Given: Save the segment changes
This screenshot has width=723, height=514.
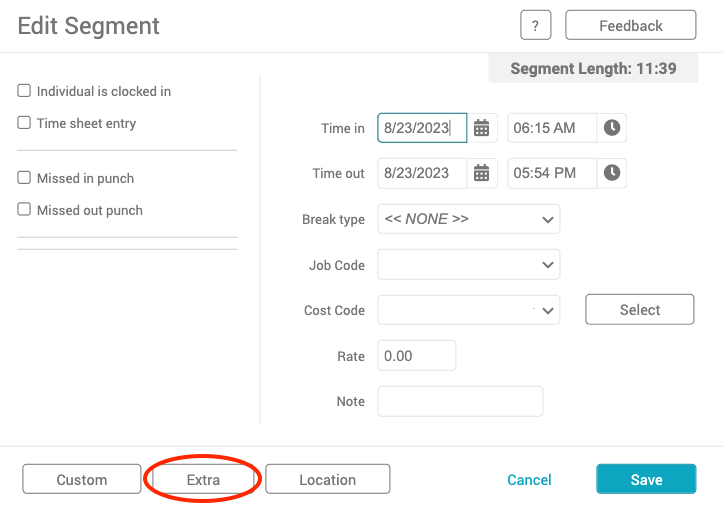Looking at the screenshot, I should pyautogui.click(x=646, y=479).
